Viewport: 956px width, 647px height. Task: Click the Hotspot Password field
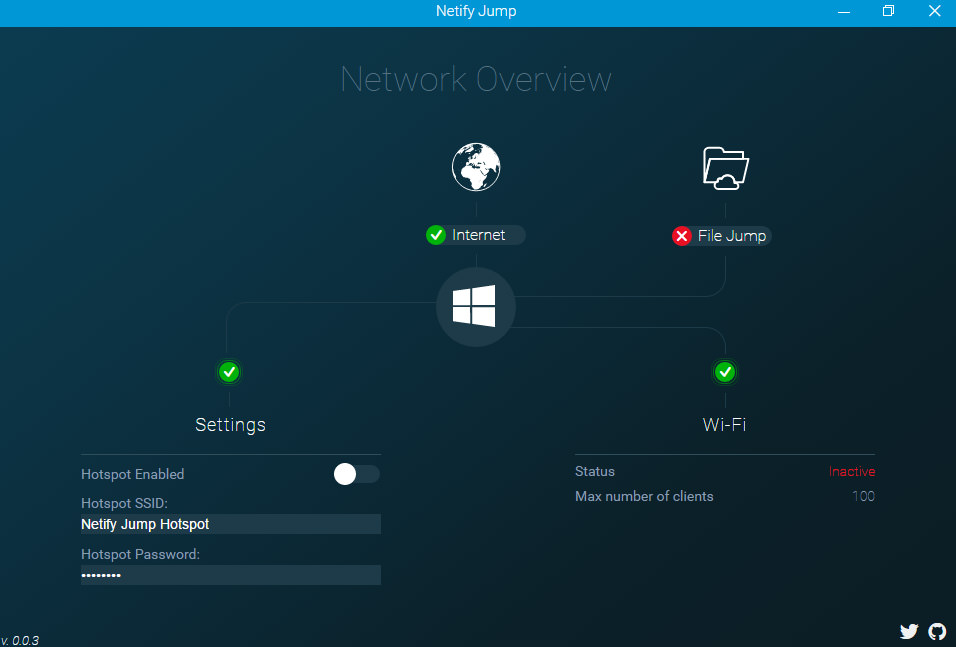coord(230,574)
